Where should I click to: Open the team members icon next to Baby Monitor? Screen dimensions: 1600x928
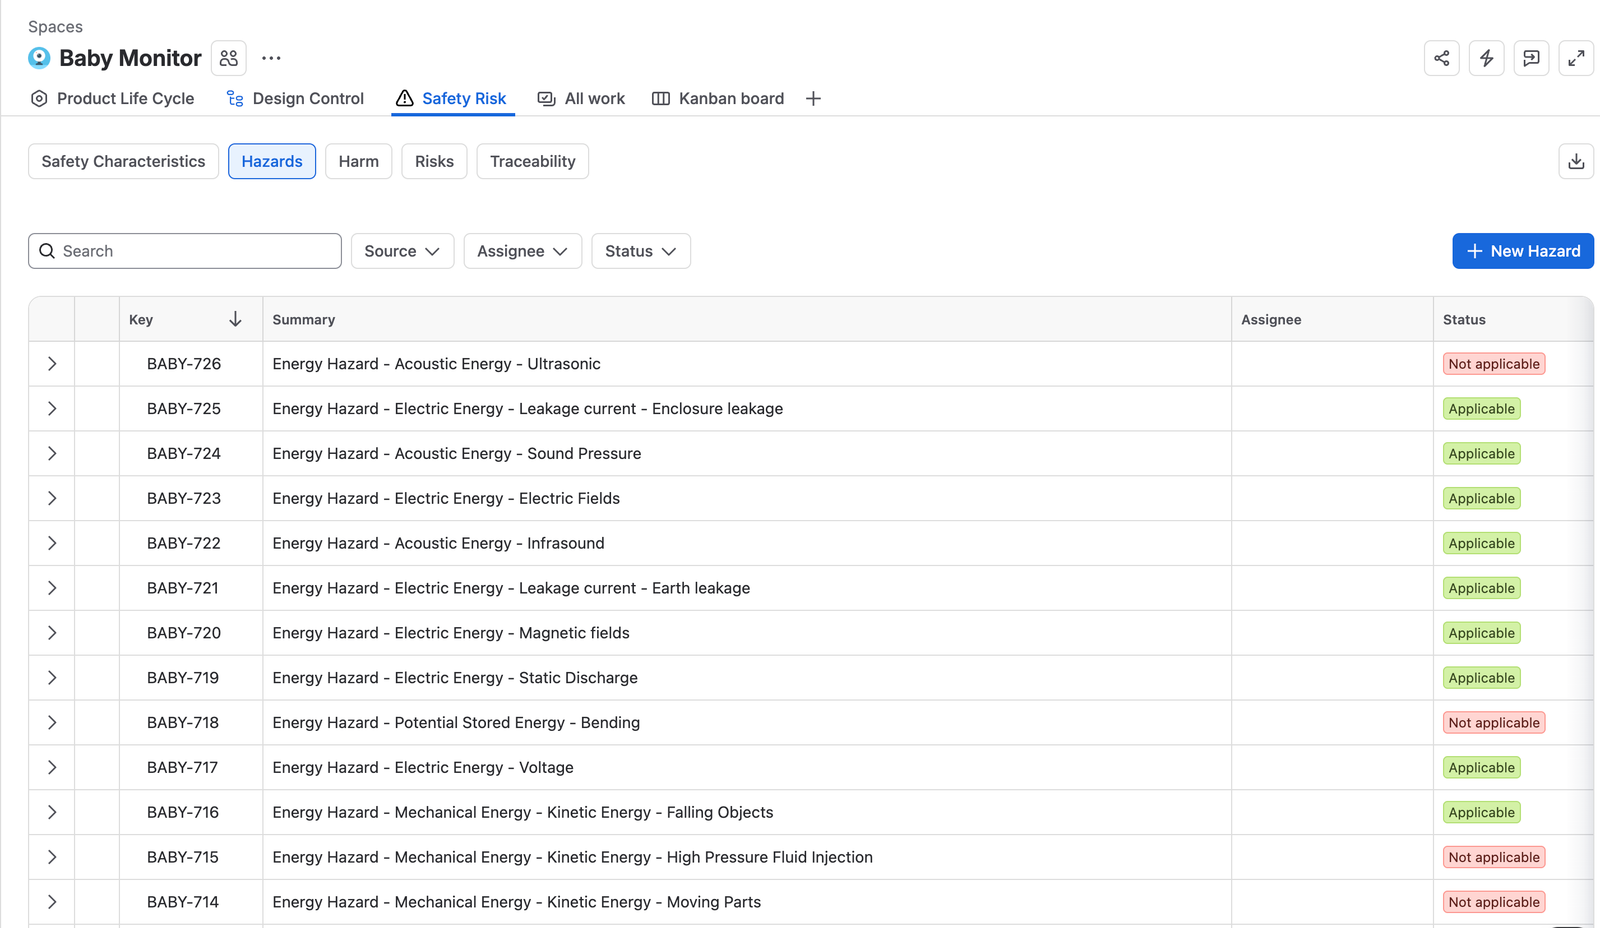point(229,58)
